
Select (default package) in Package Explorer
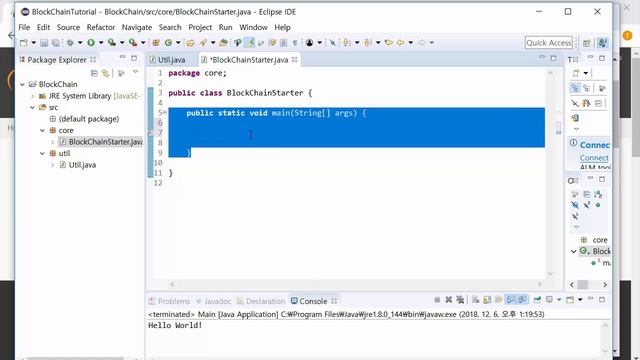[x=89, y=119]
